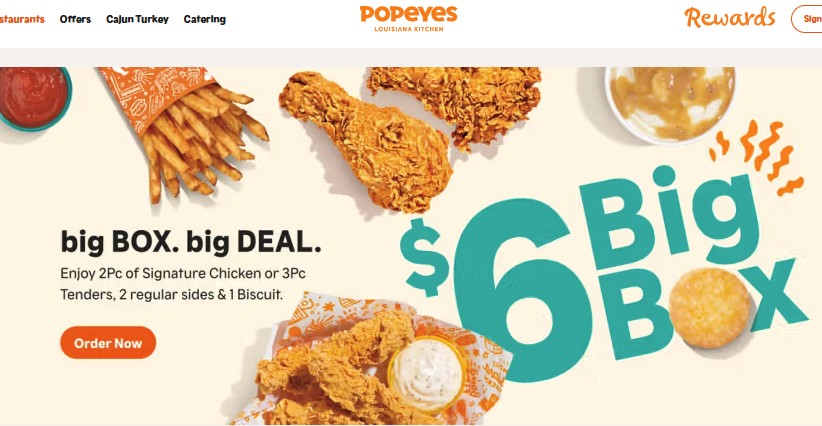
Task: Click the big BOX. big DEAL. headline
Action: click(191, 242)
